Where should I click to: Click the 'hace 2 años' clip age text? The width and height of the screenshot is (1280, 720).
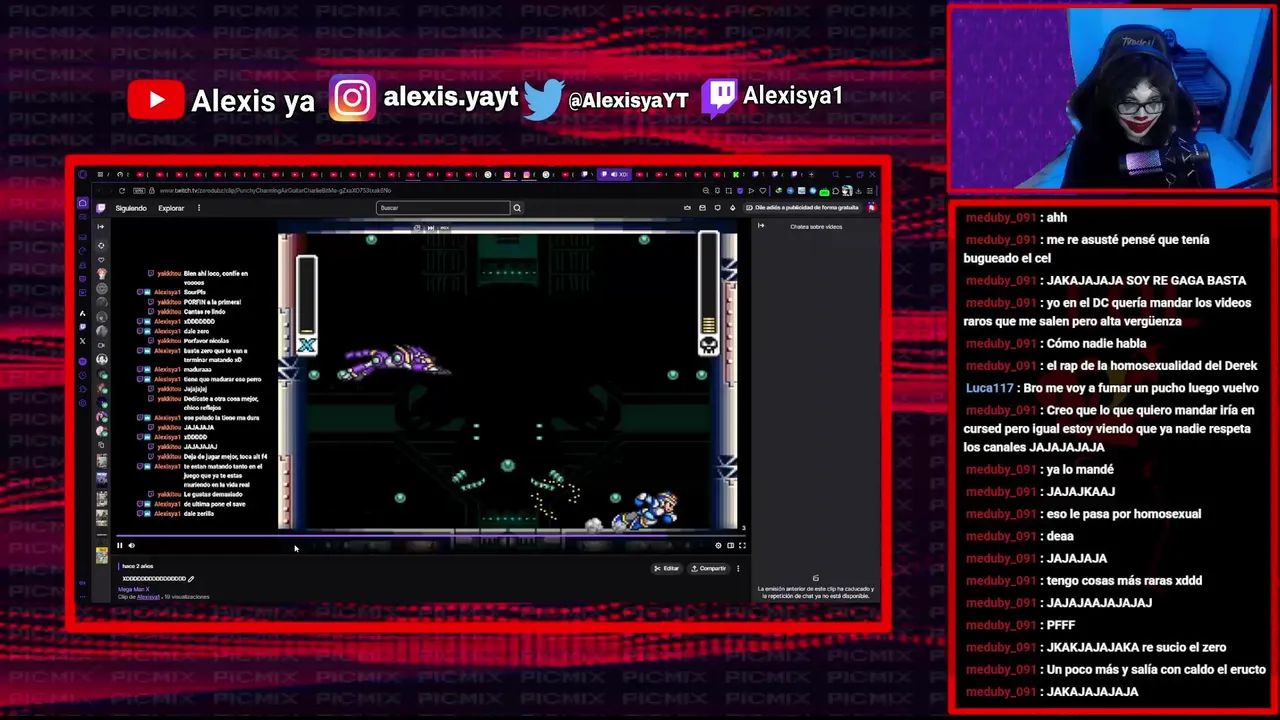(x=138, y=566)
